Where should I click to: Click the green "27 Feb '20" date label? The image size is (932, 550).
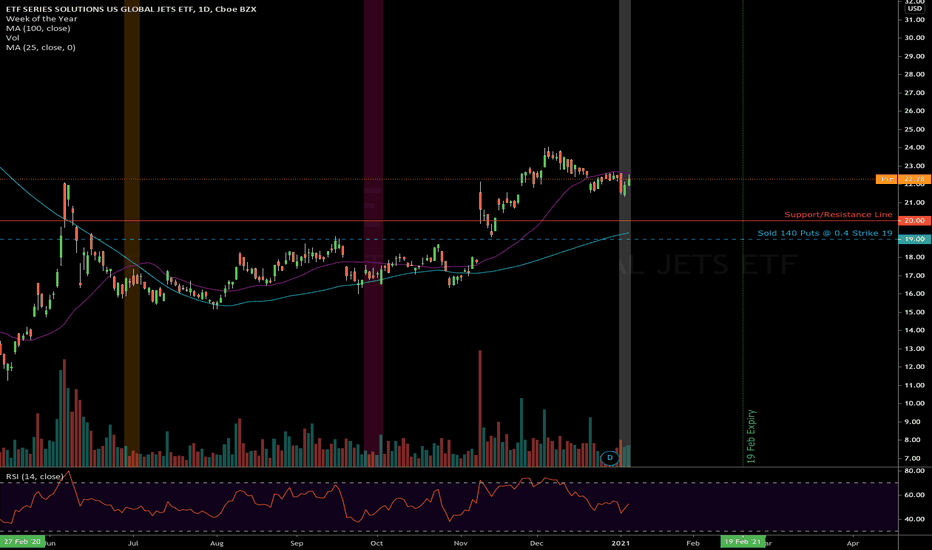pos(22,542)
